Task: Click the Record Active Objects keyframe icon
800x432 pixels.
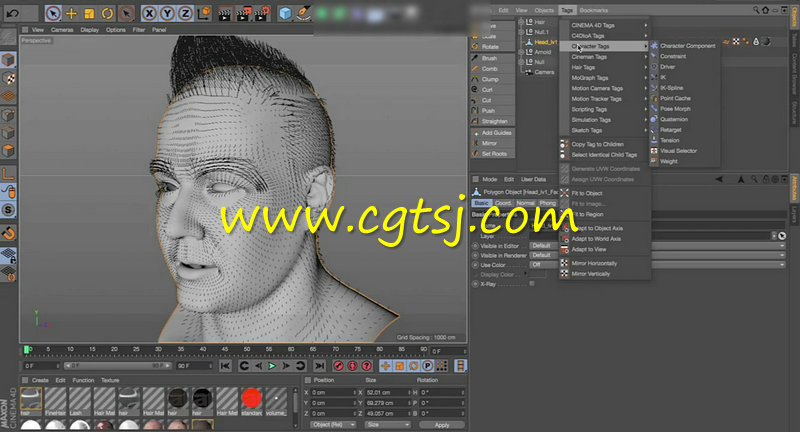Action: [x=338, y=366]
